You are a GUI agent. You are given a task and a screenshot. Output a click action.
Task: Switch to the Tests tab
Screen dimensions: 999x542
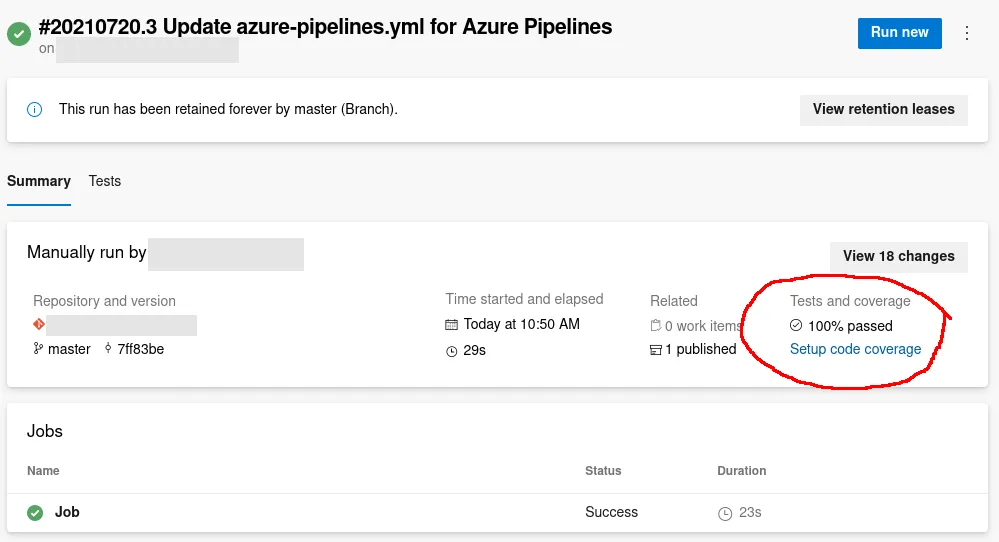pyautogui.click(x=105, y=181)
